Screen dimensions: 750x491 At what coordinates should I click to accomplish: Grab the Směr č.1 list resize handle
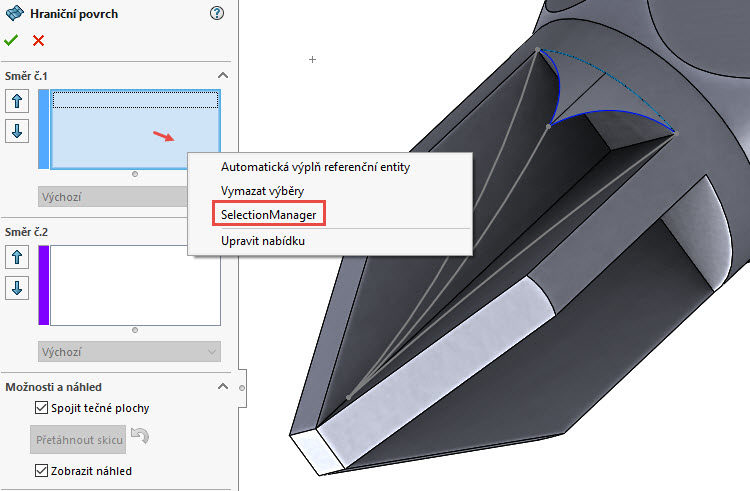coord(135,175)
